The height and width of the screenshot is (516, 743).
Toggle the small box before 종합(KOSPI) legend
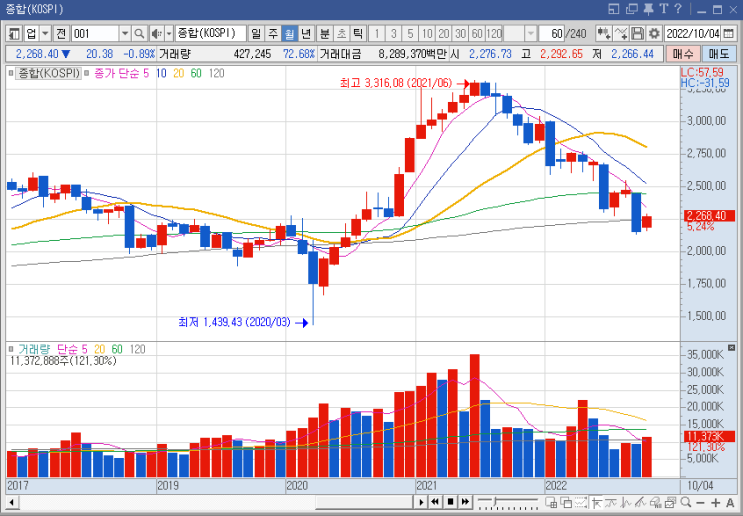click(11, 73)
